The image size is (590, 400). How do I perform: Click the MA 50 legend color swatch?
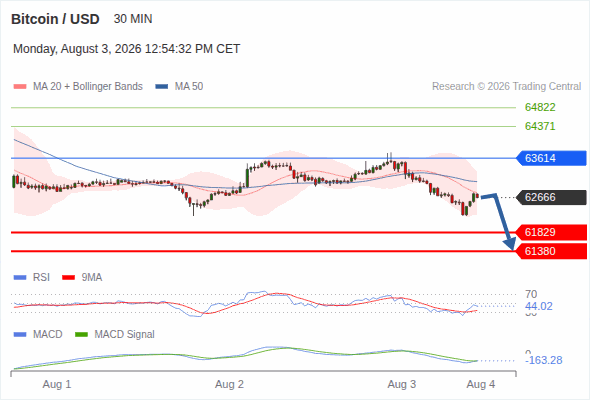[x=162, y=87]
